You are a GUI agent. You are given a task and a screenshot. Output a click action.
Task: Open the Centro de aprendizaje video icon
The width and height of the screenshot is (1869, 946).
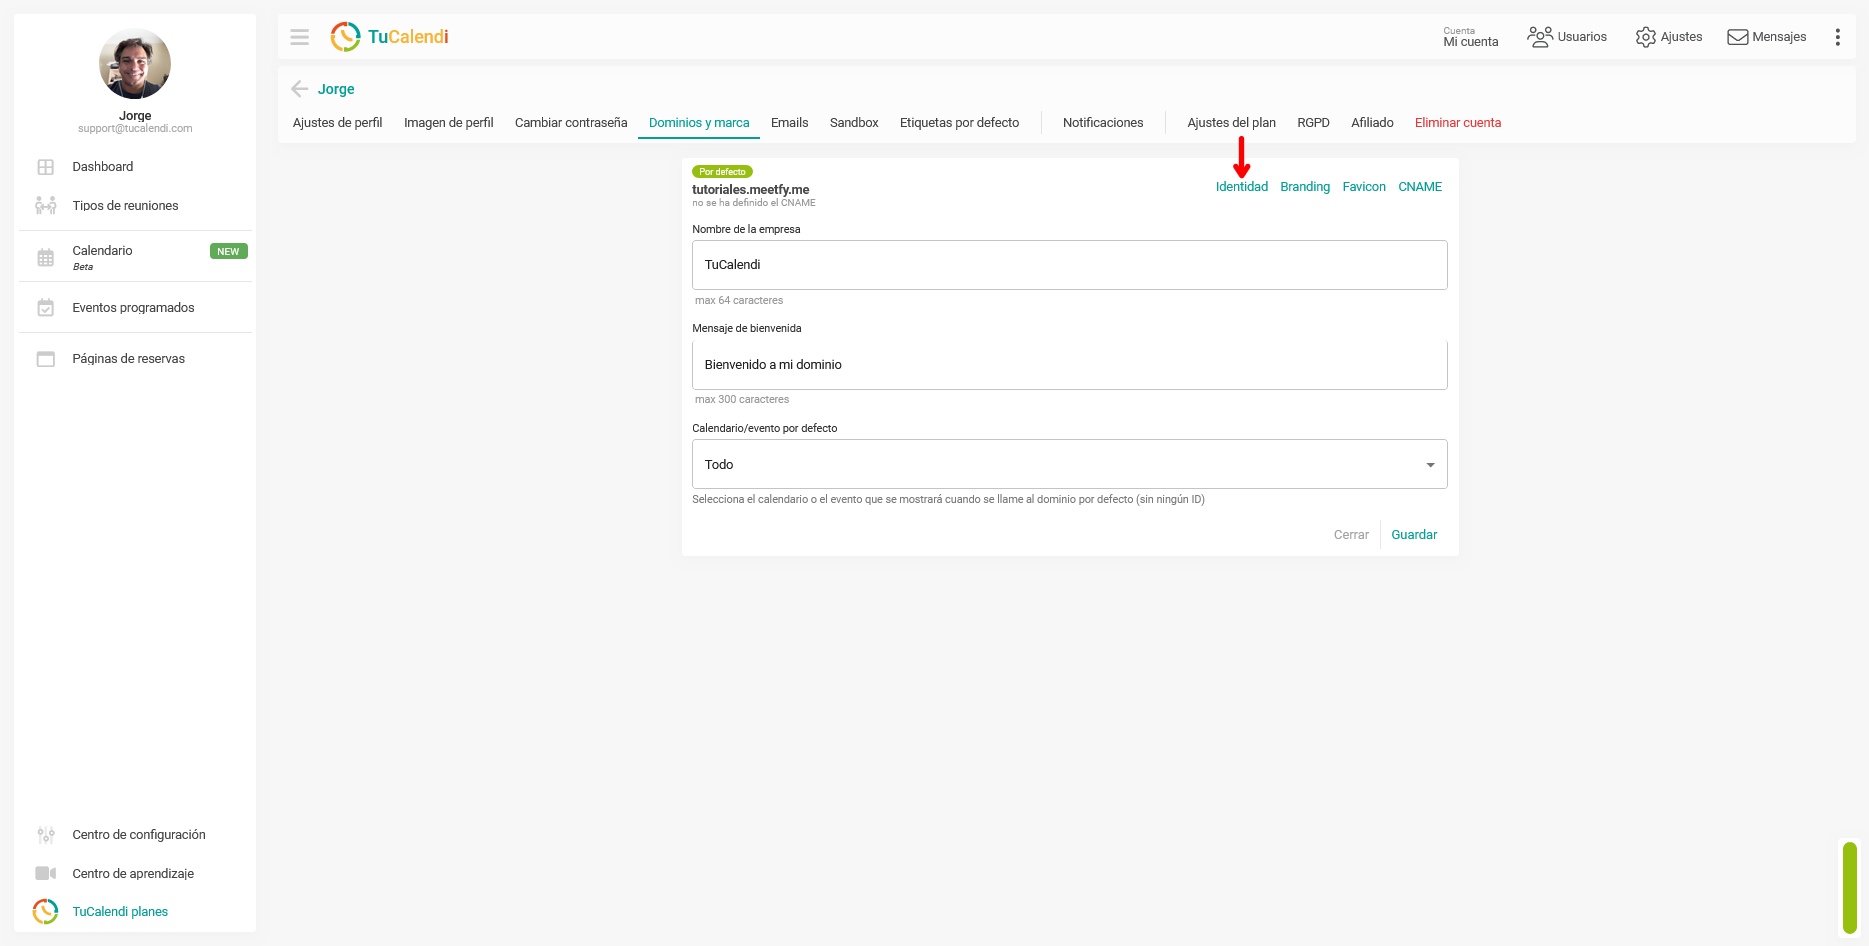pos(46,874)
